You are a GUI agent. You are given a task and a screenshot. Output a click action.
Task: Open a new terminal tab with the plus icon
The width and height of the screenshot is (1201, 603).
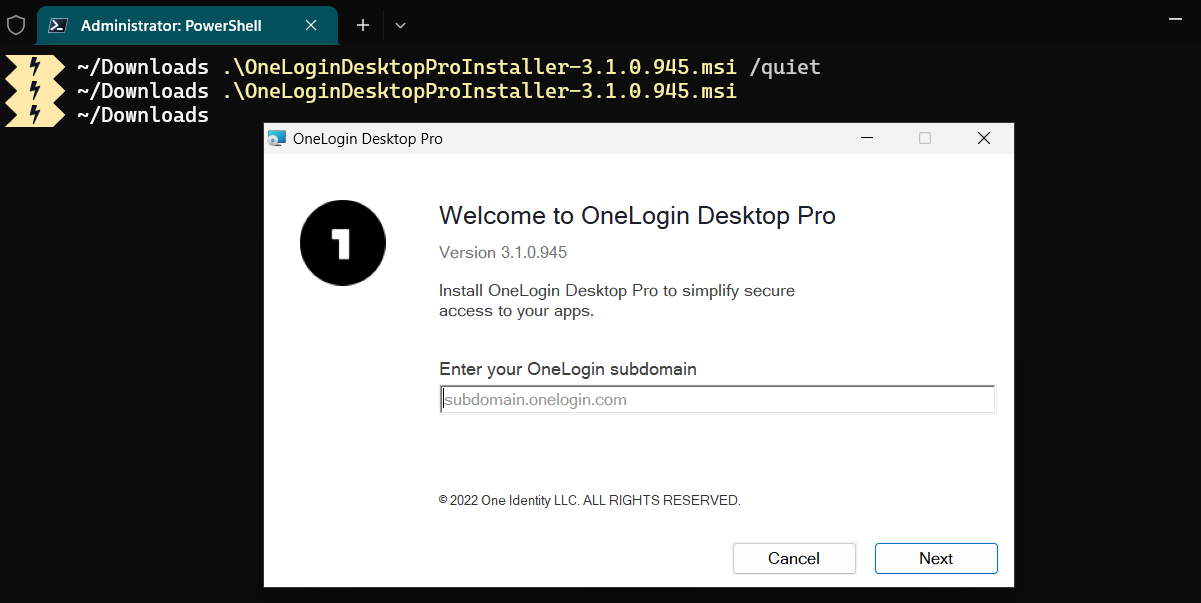[362, 24]
